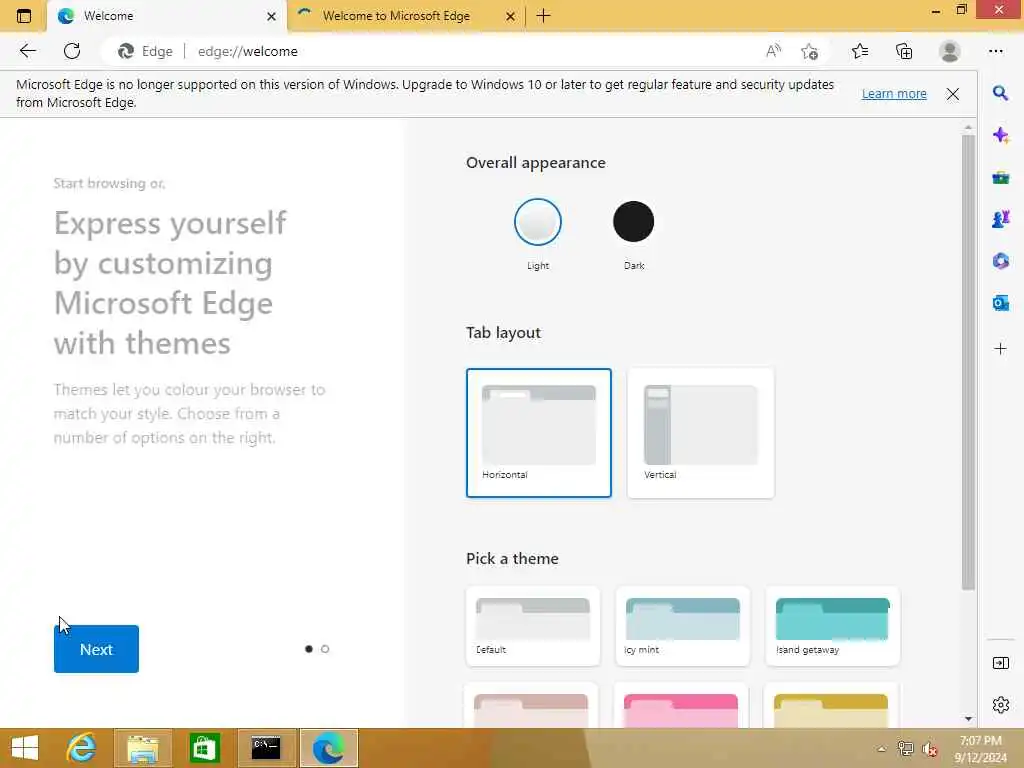Open a new tab with plus button
The image size is (1024, 768).
543,16
